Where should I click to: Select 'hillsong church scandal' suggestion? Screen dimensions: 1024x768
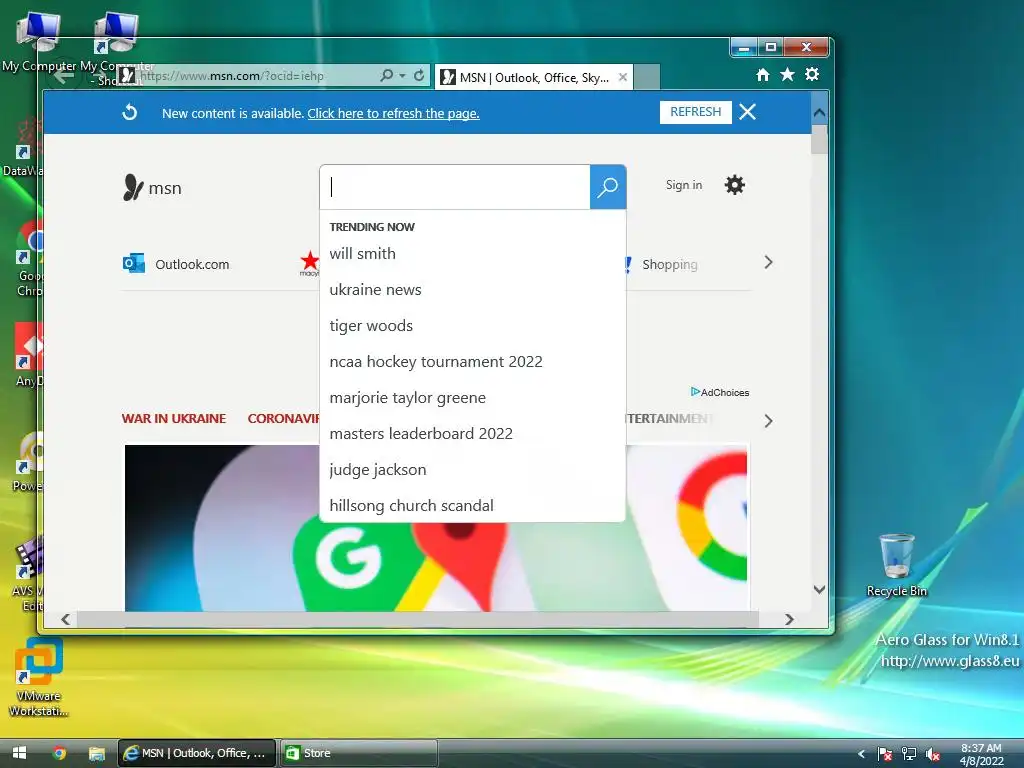(x=472, y=505)
